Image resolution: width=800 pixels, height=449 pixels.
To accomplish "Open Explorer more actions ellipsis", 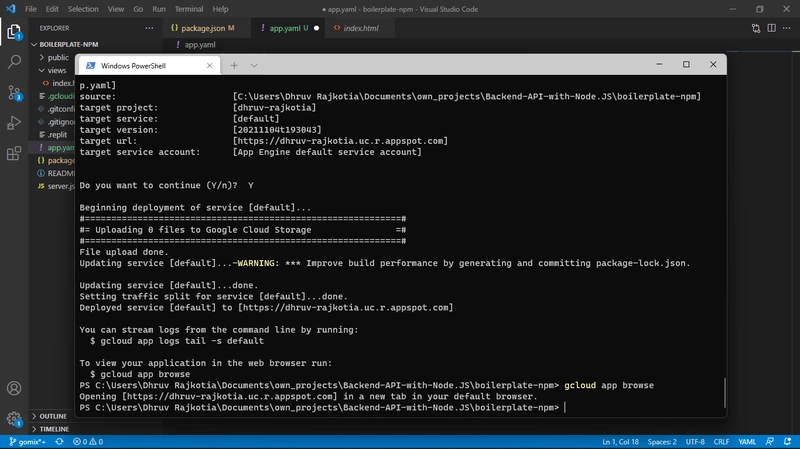I will (149, 28).
